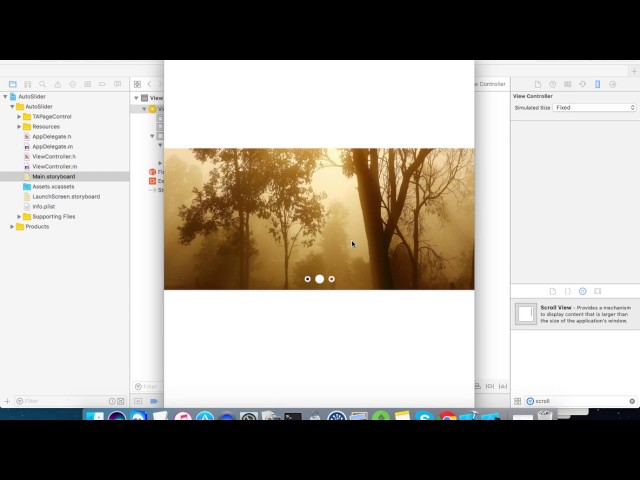Click the left page control dot
The image size is (640, 480).
[307, 279]
